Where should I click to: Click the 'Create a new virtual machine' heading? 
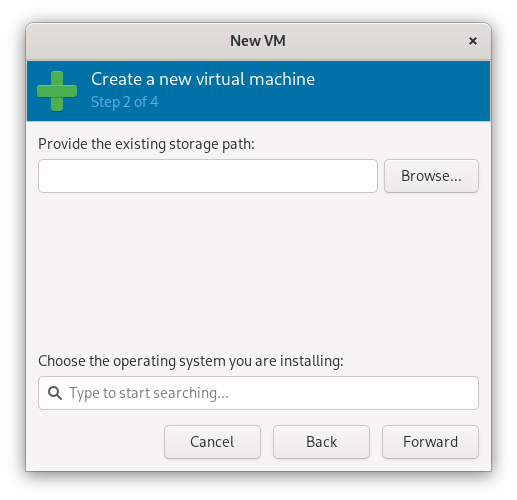pos(203,79)
